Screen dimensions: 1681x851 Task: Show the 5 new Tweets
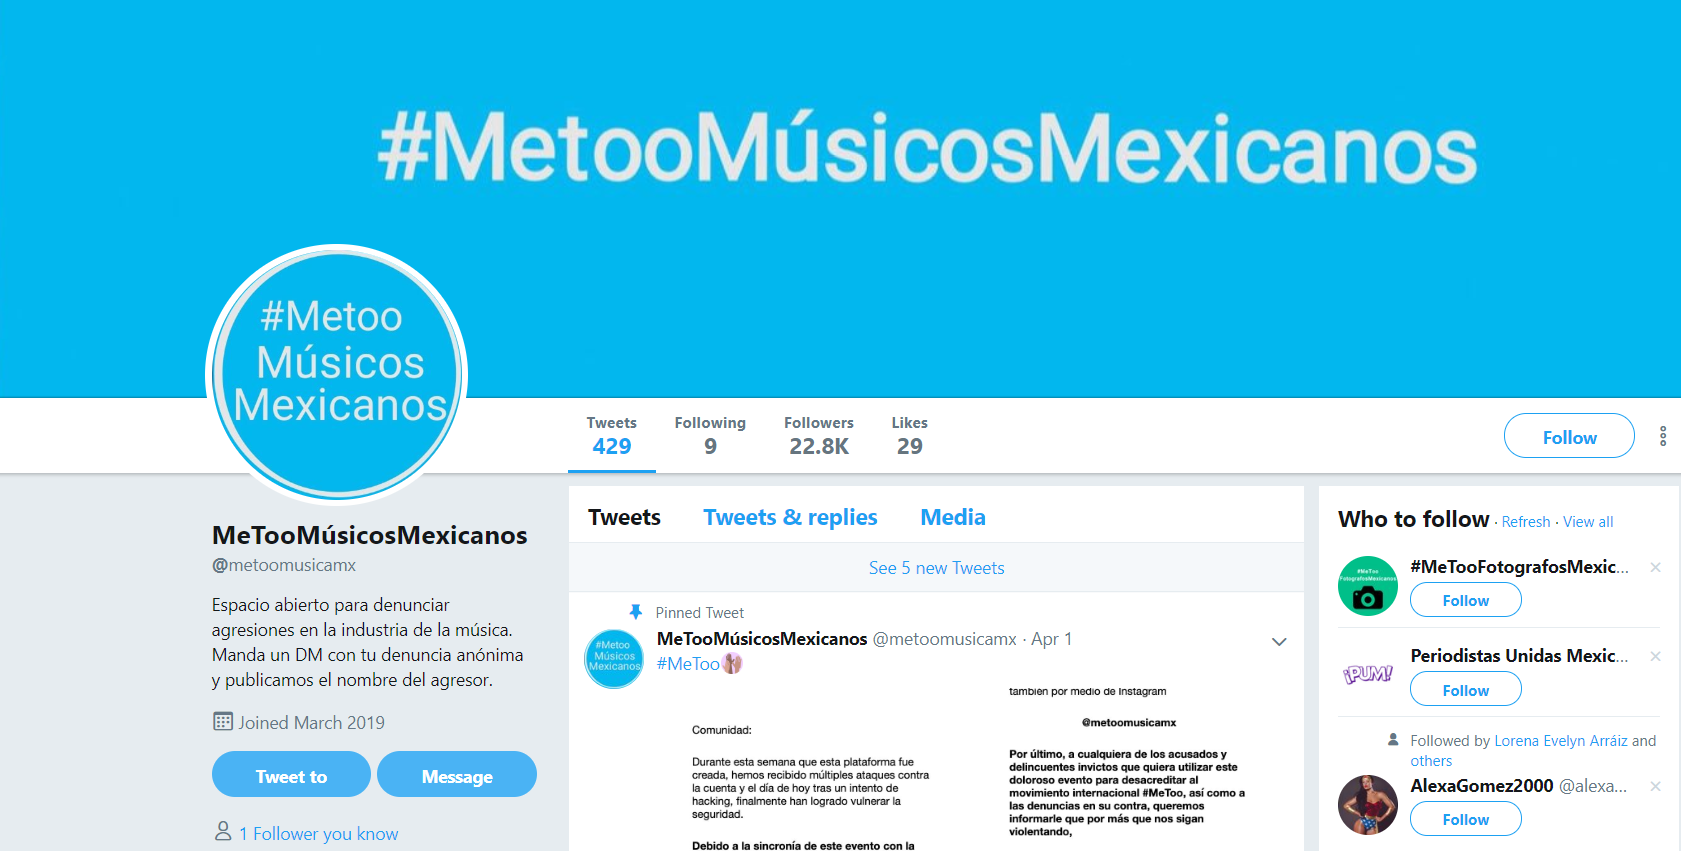coord(936,568)
